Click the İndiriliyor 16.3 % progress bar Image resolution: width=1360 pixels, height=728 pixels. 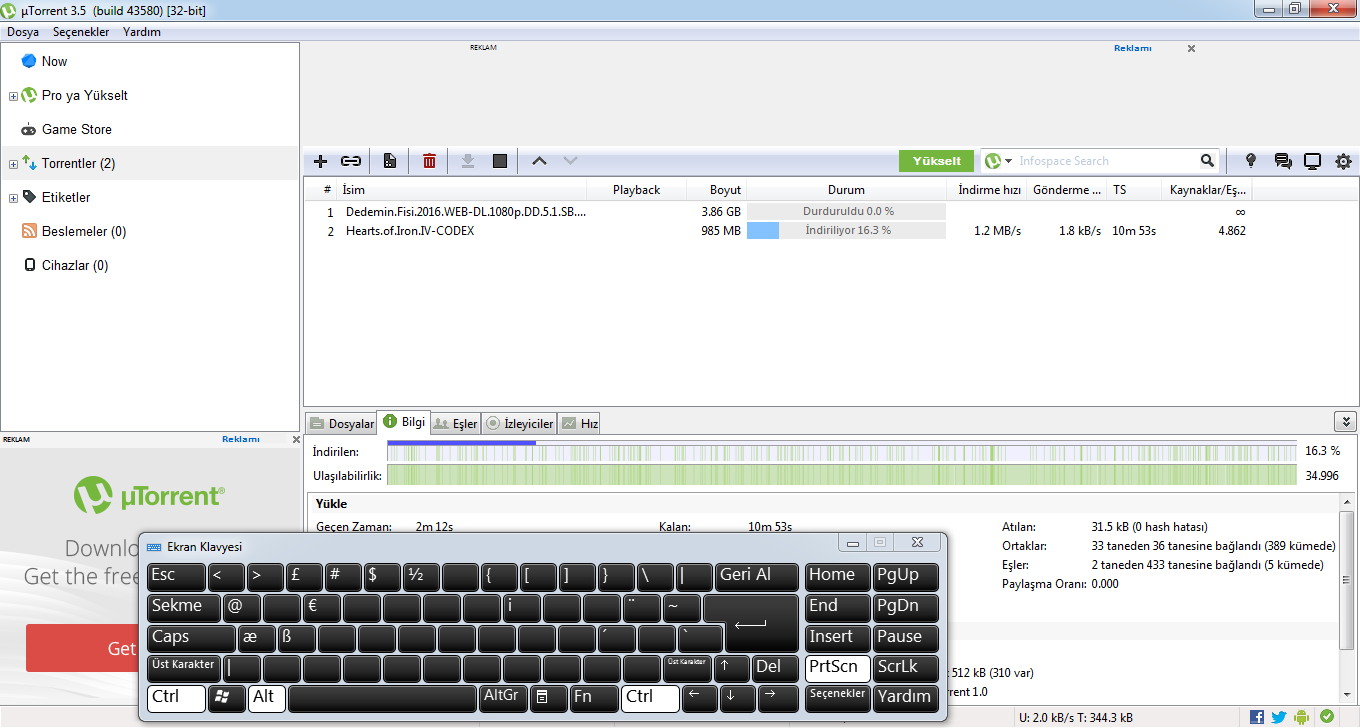click(846, 231)
